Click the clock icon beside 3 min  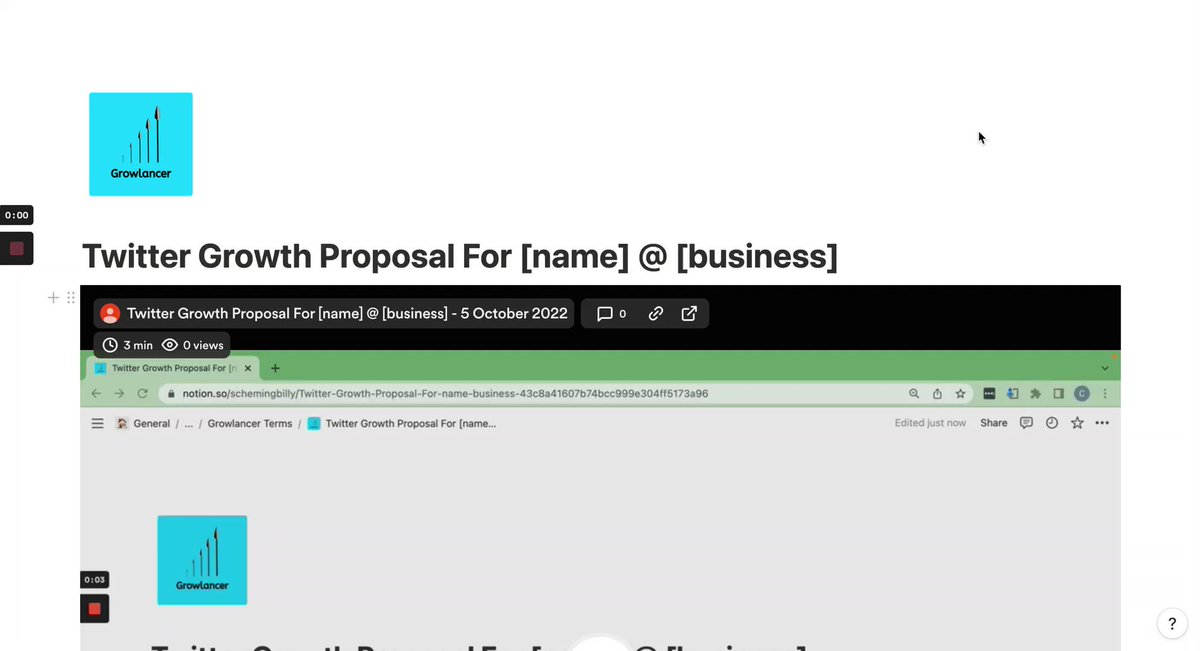tap(110, 345)
